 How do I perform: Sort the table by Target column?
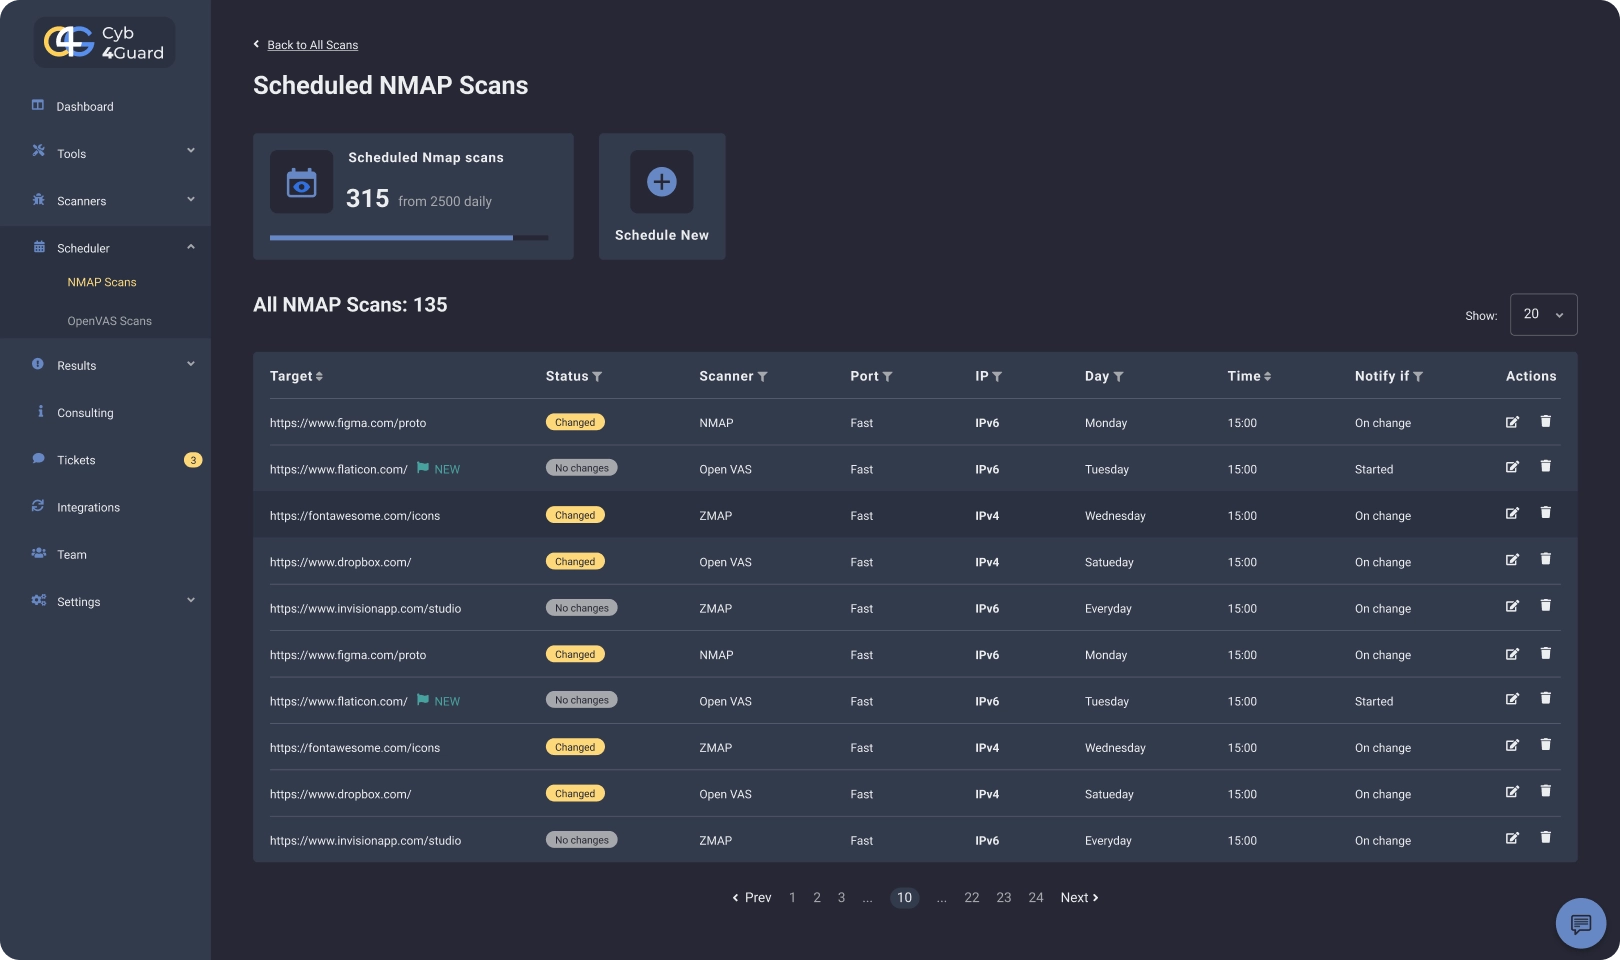319,377
